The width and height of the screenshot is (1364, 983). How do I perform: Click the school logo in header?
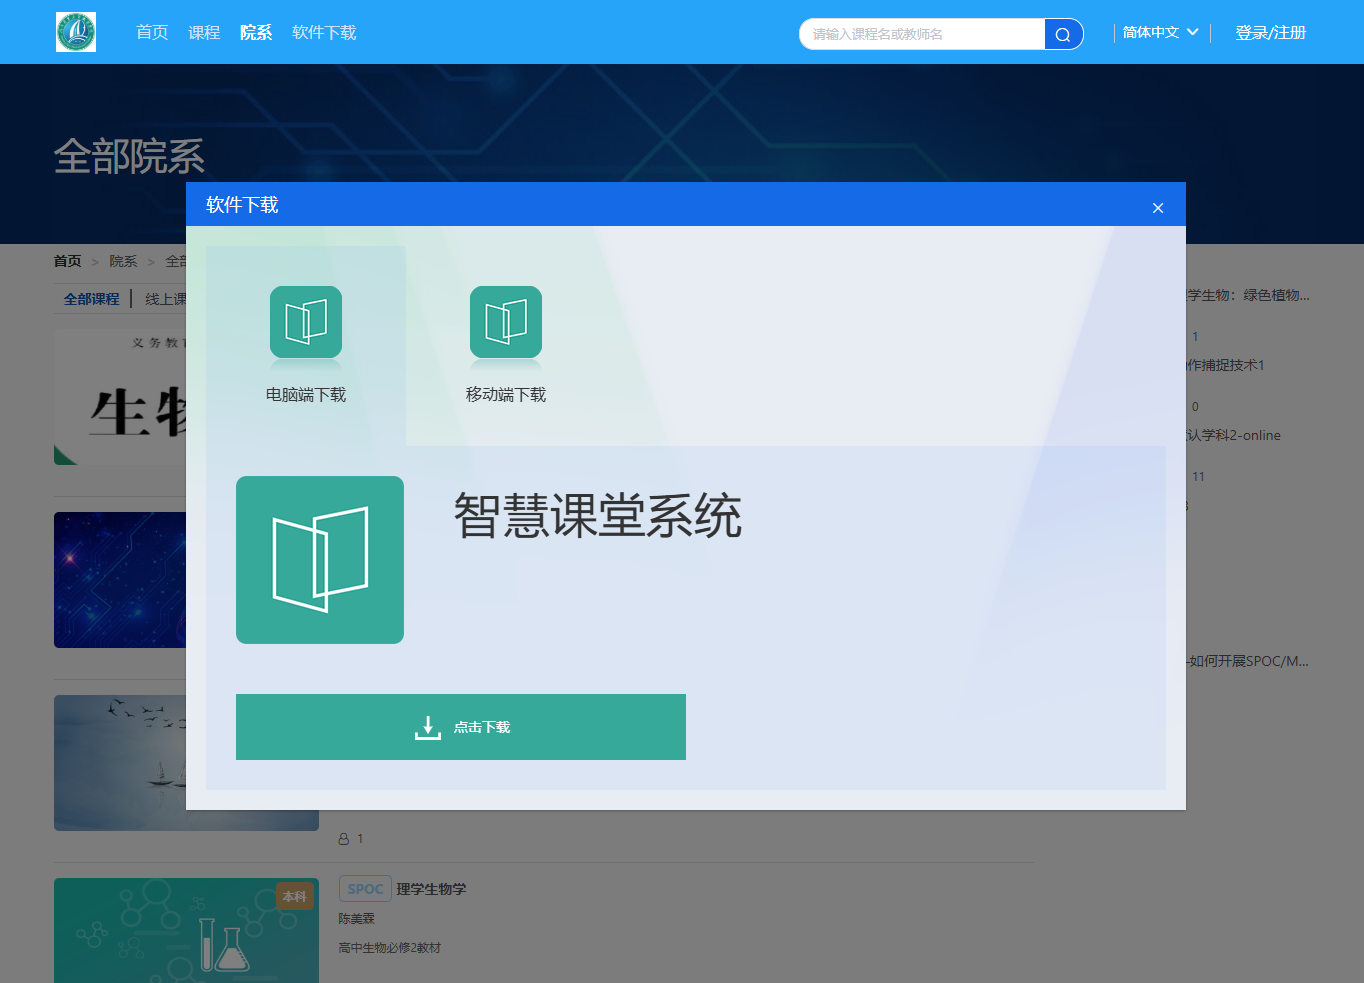(76, 32)
